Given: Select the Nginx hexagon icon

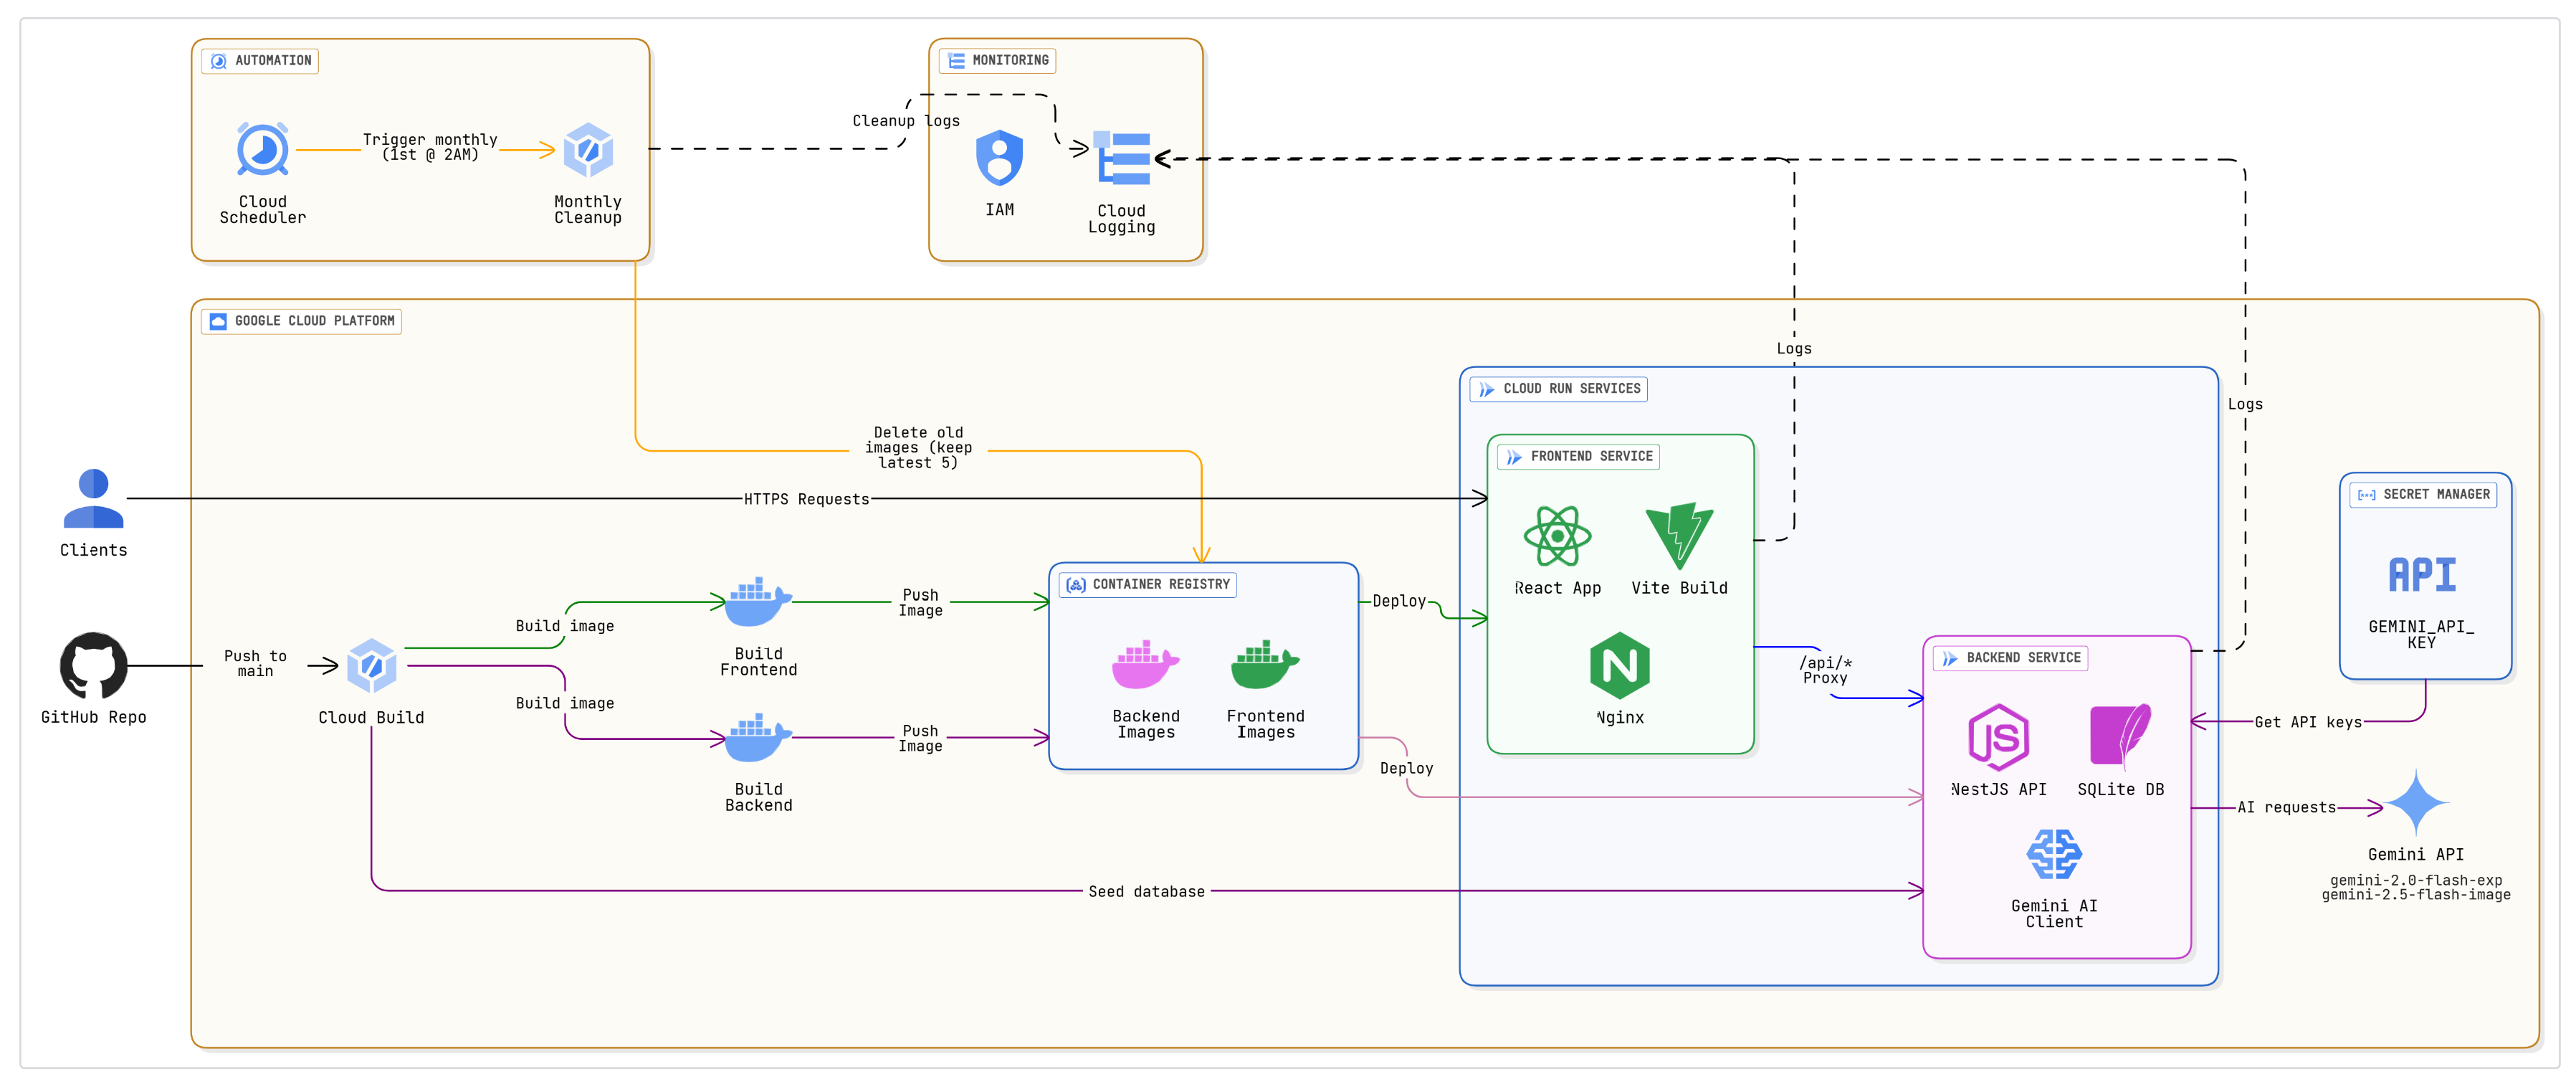Looking at the screenshot, I should click(1619, 665).
